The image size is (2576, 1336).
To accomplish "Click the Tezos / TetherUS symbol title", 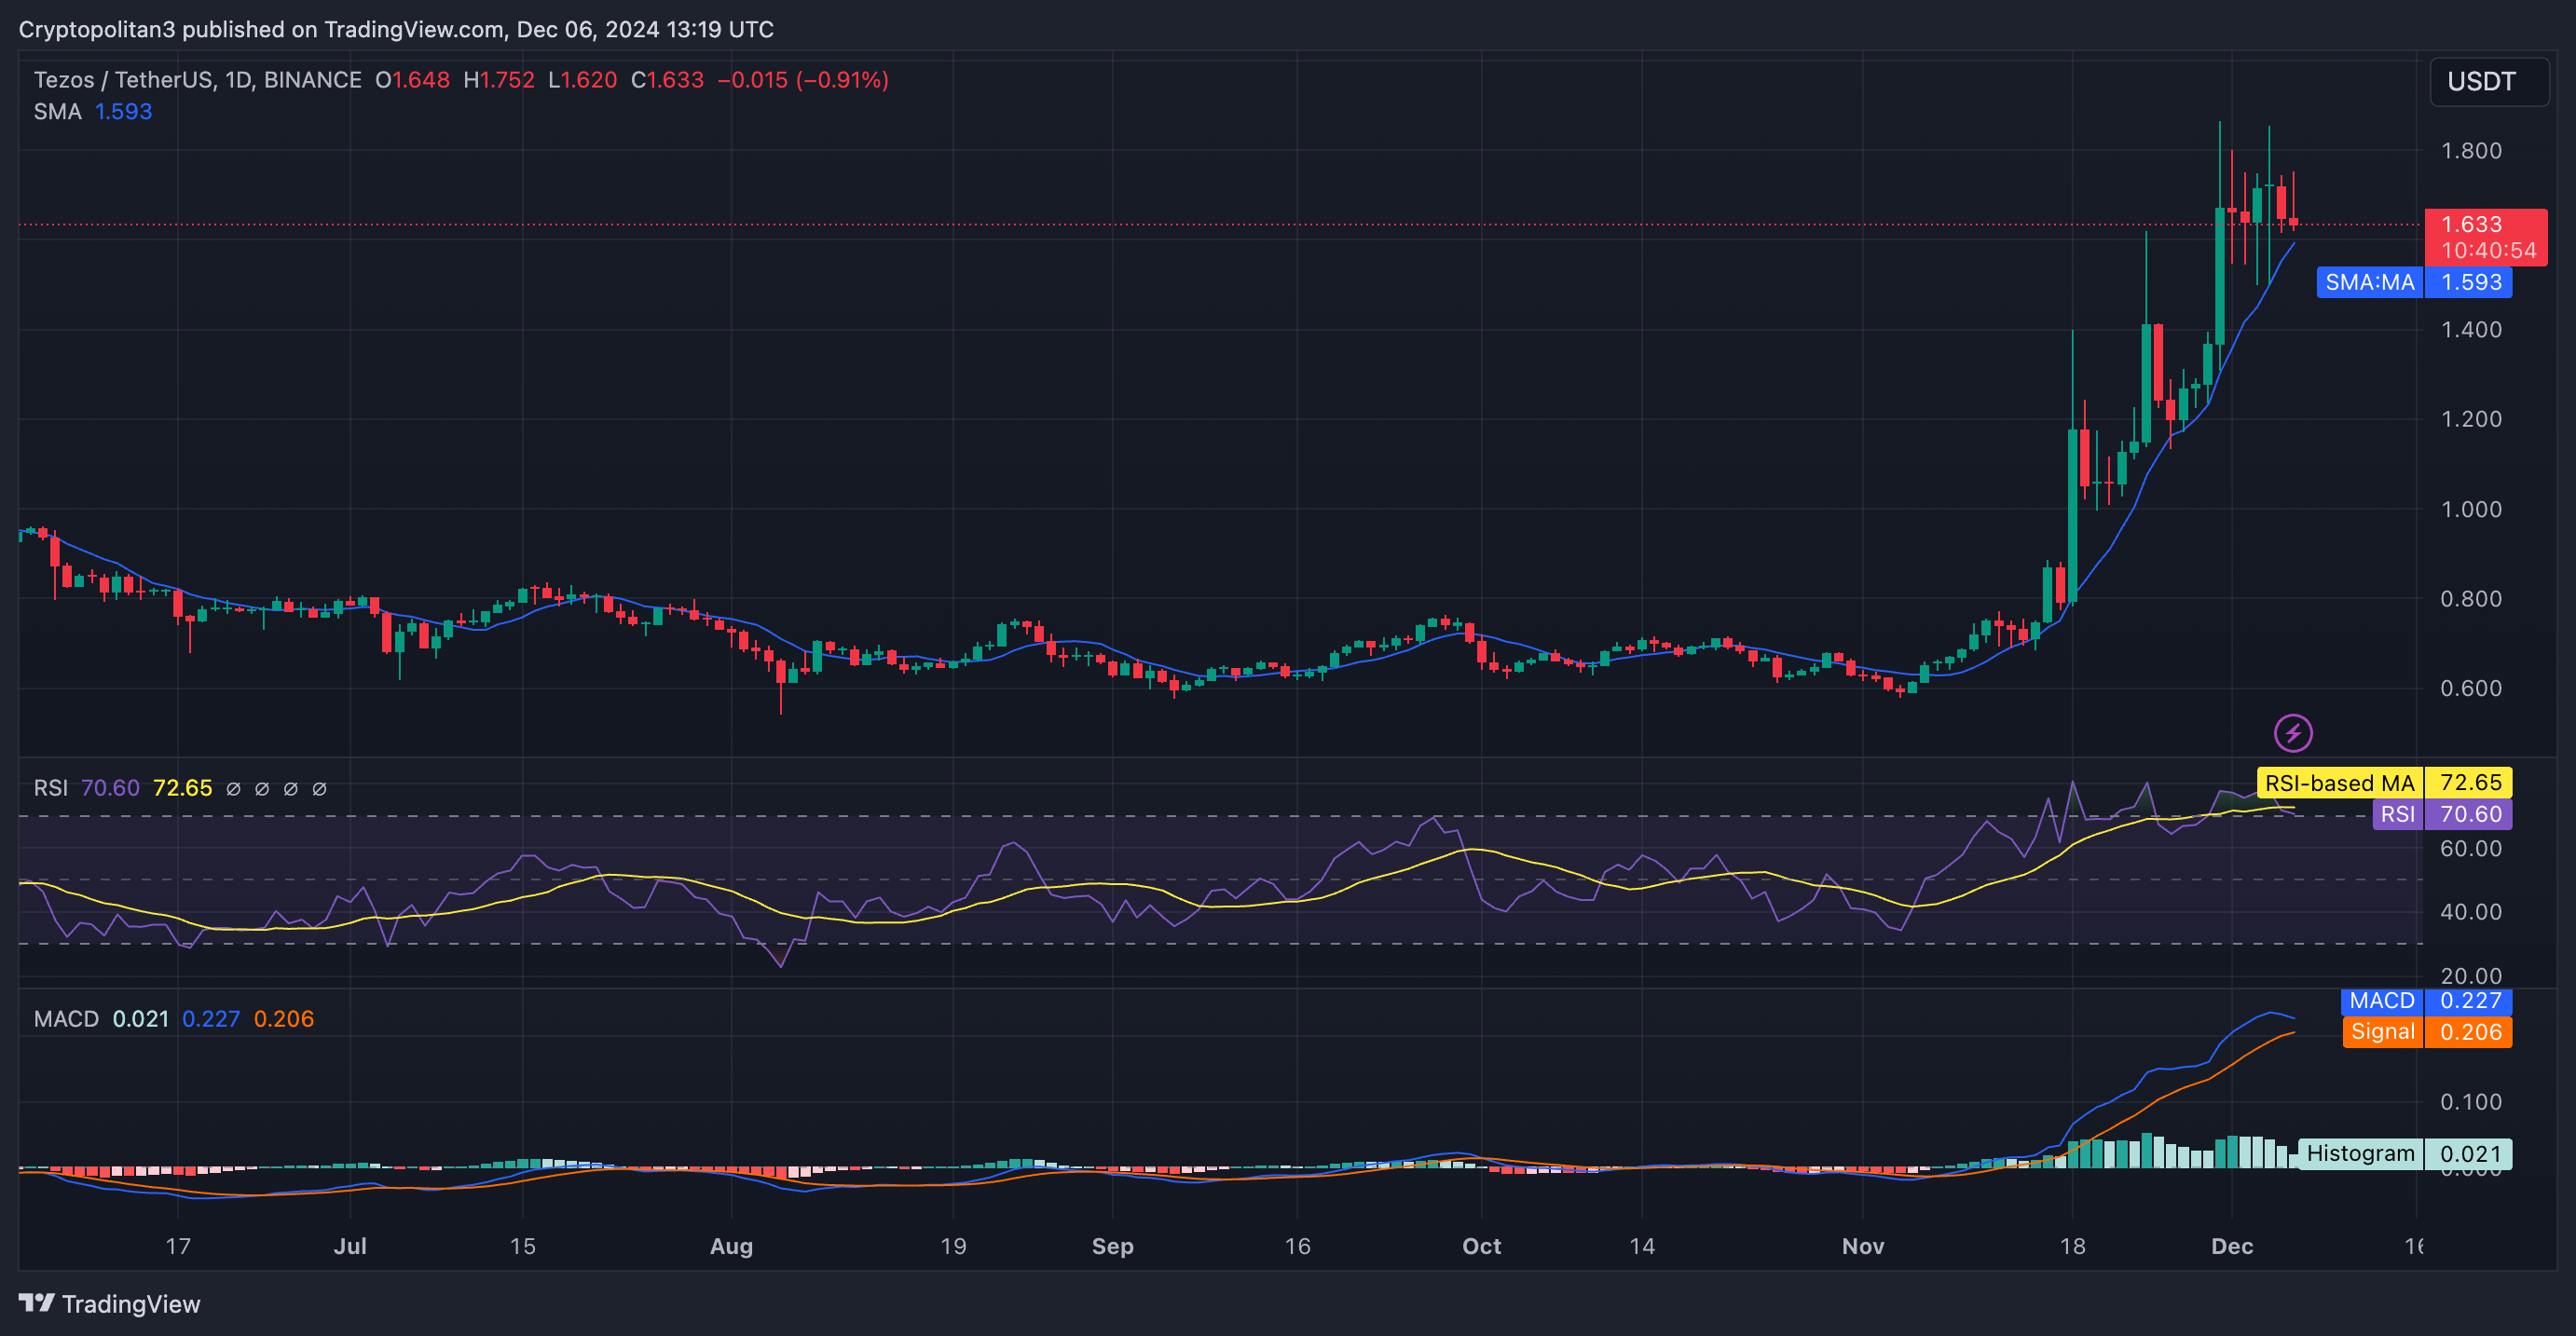I will [x=198, y=80].
